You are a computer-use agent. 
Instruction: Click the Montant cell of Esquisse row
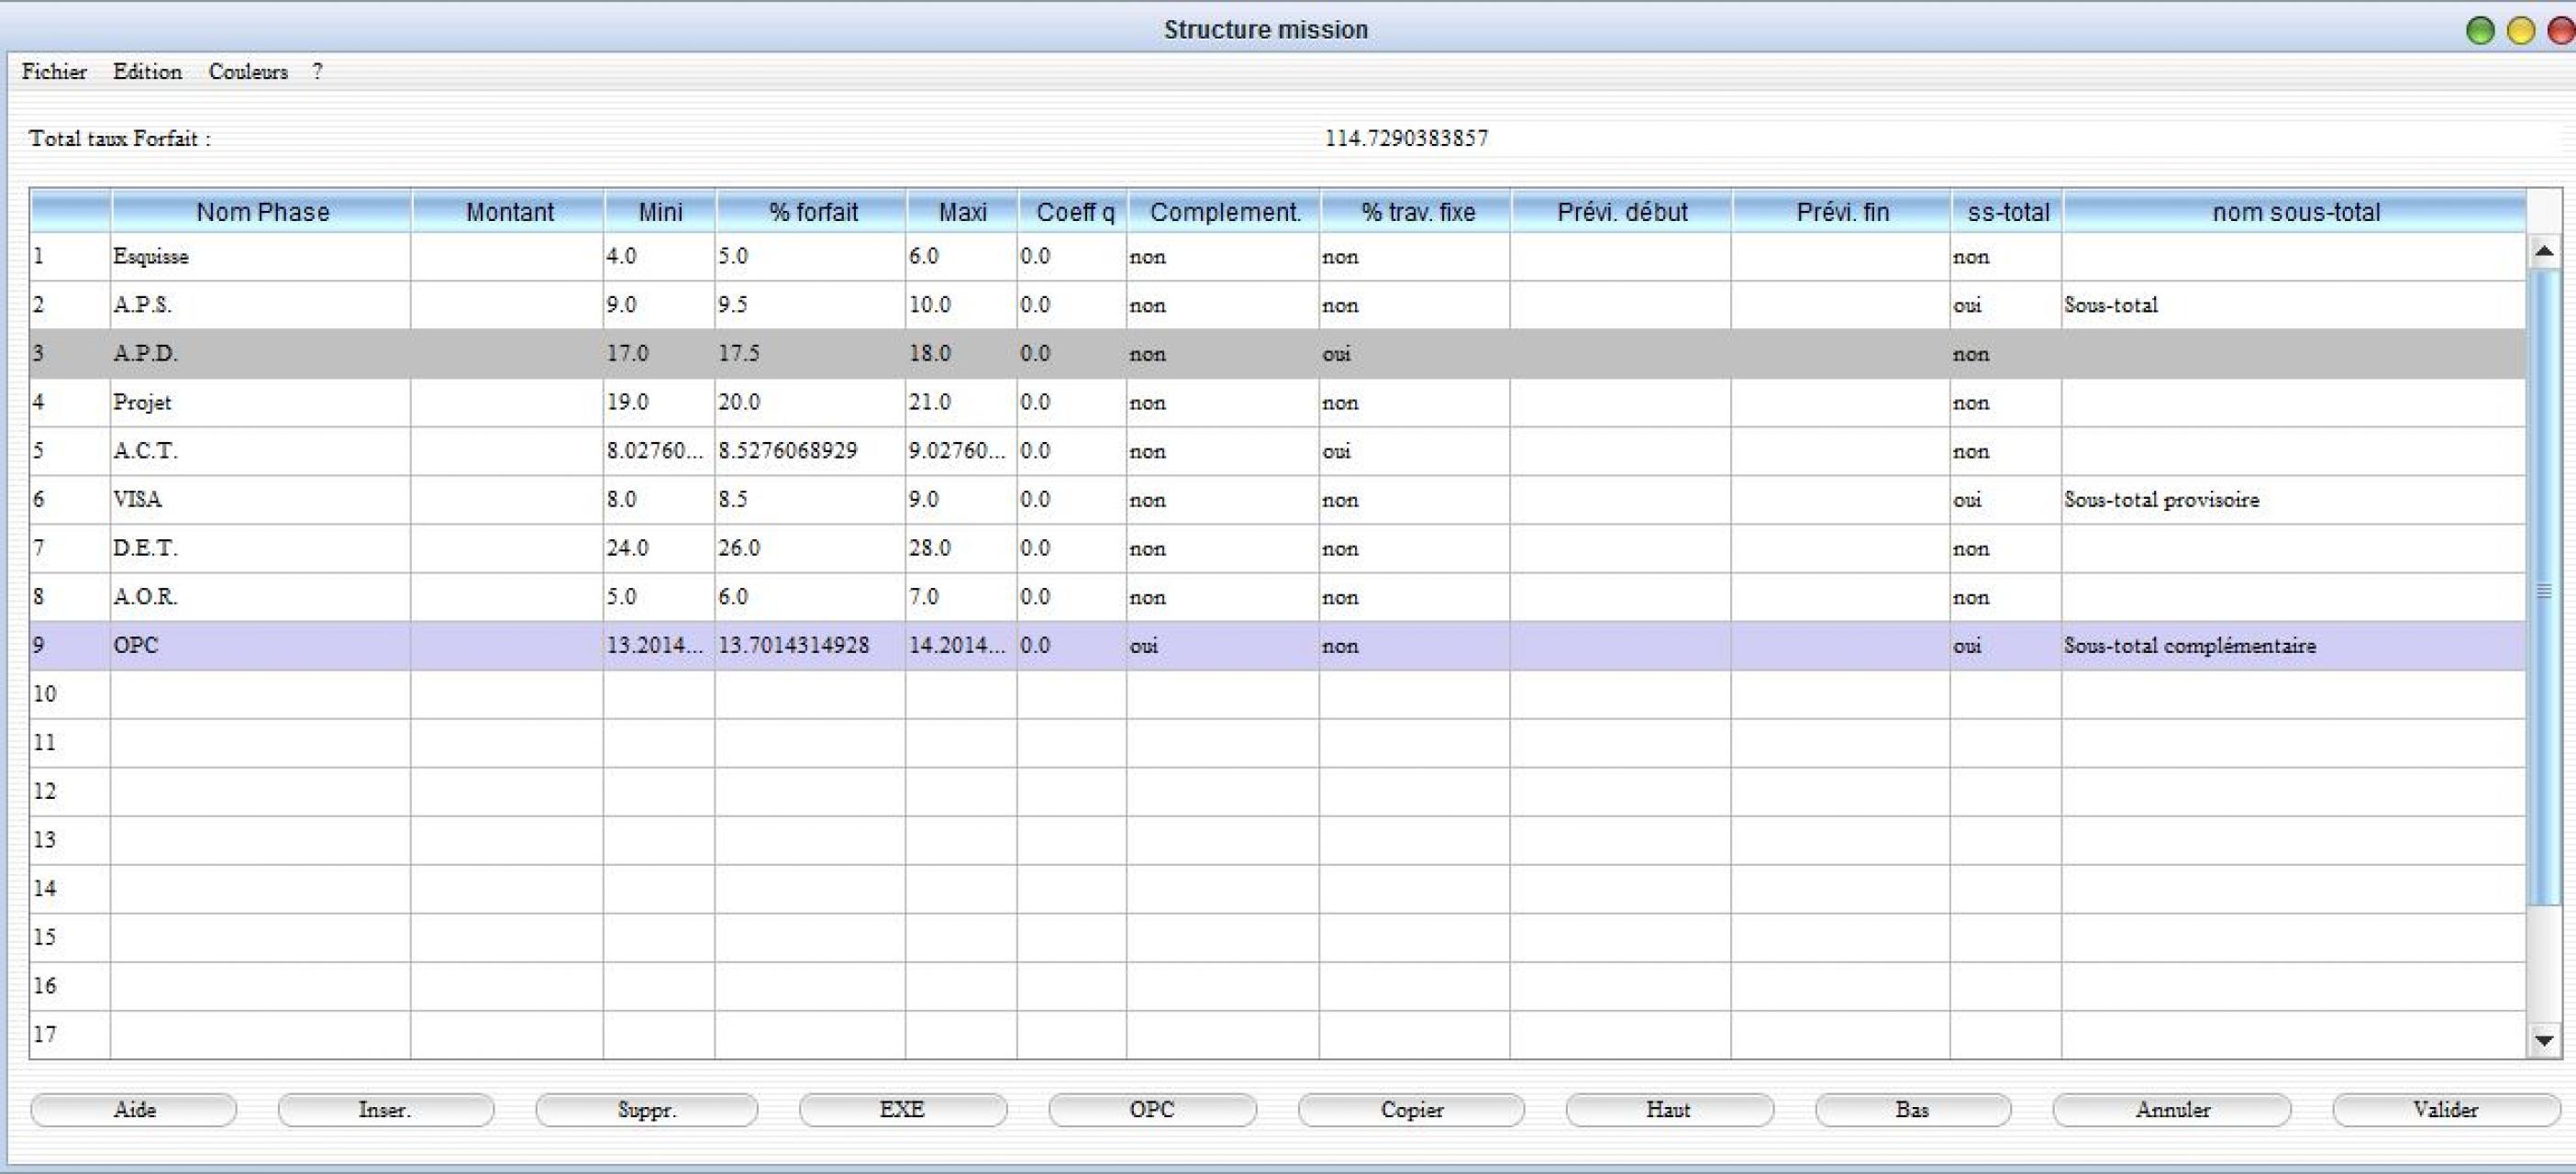click(507, 257)
